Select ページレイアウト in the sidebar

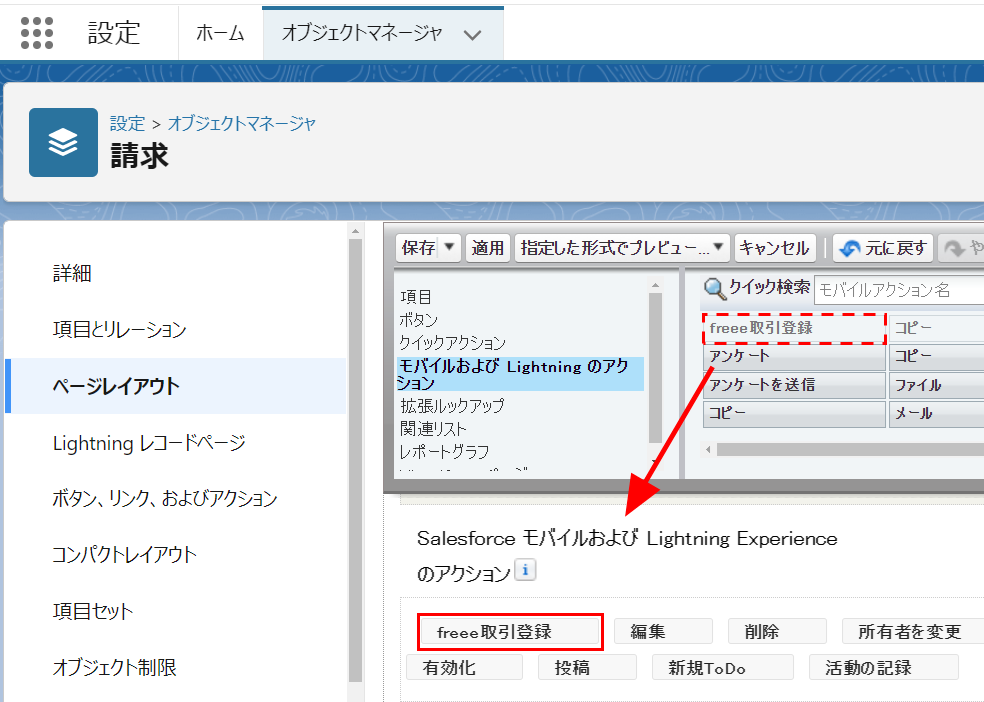coord(116,386)
